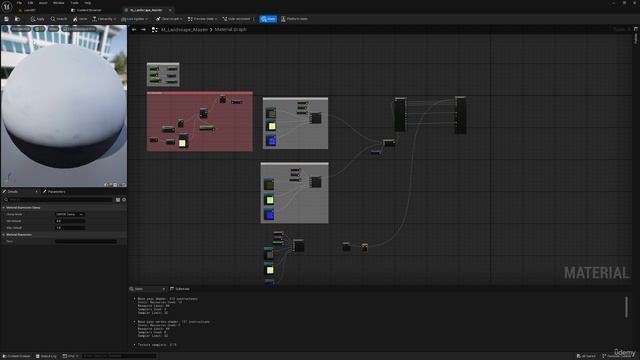The width and height of the screenshot is (640, 360).
Task: Click the console command input field
Action: coord(119,356)
